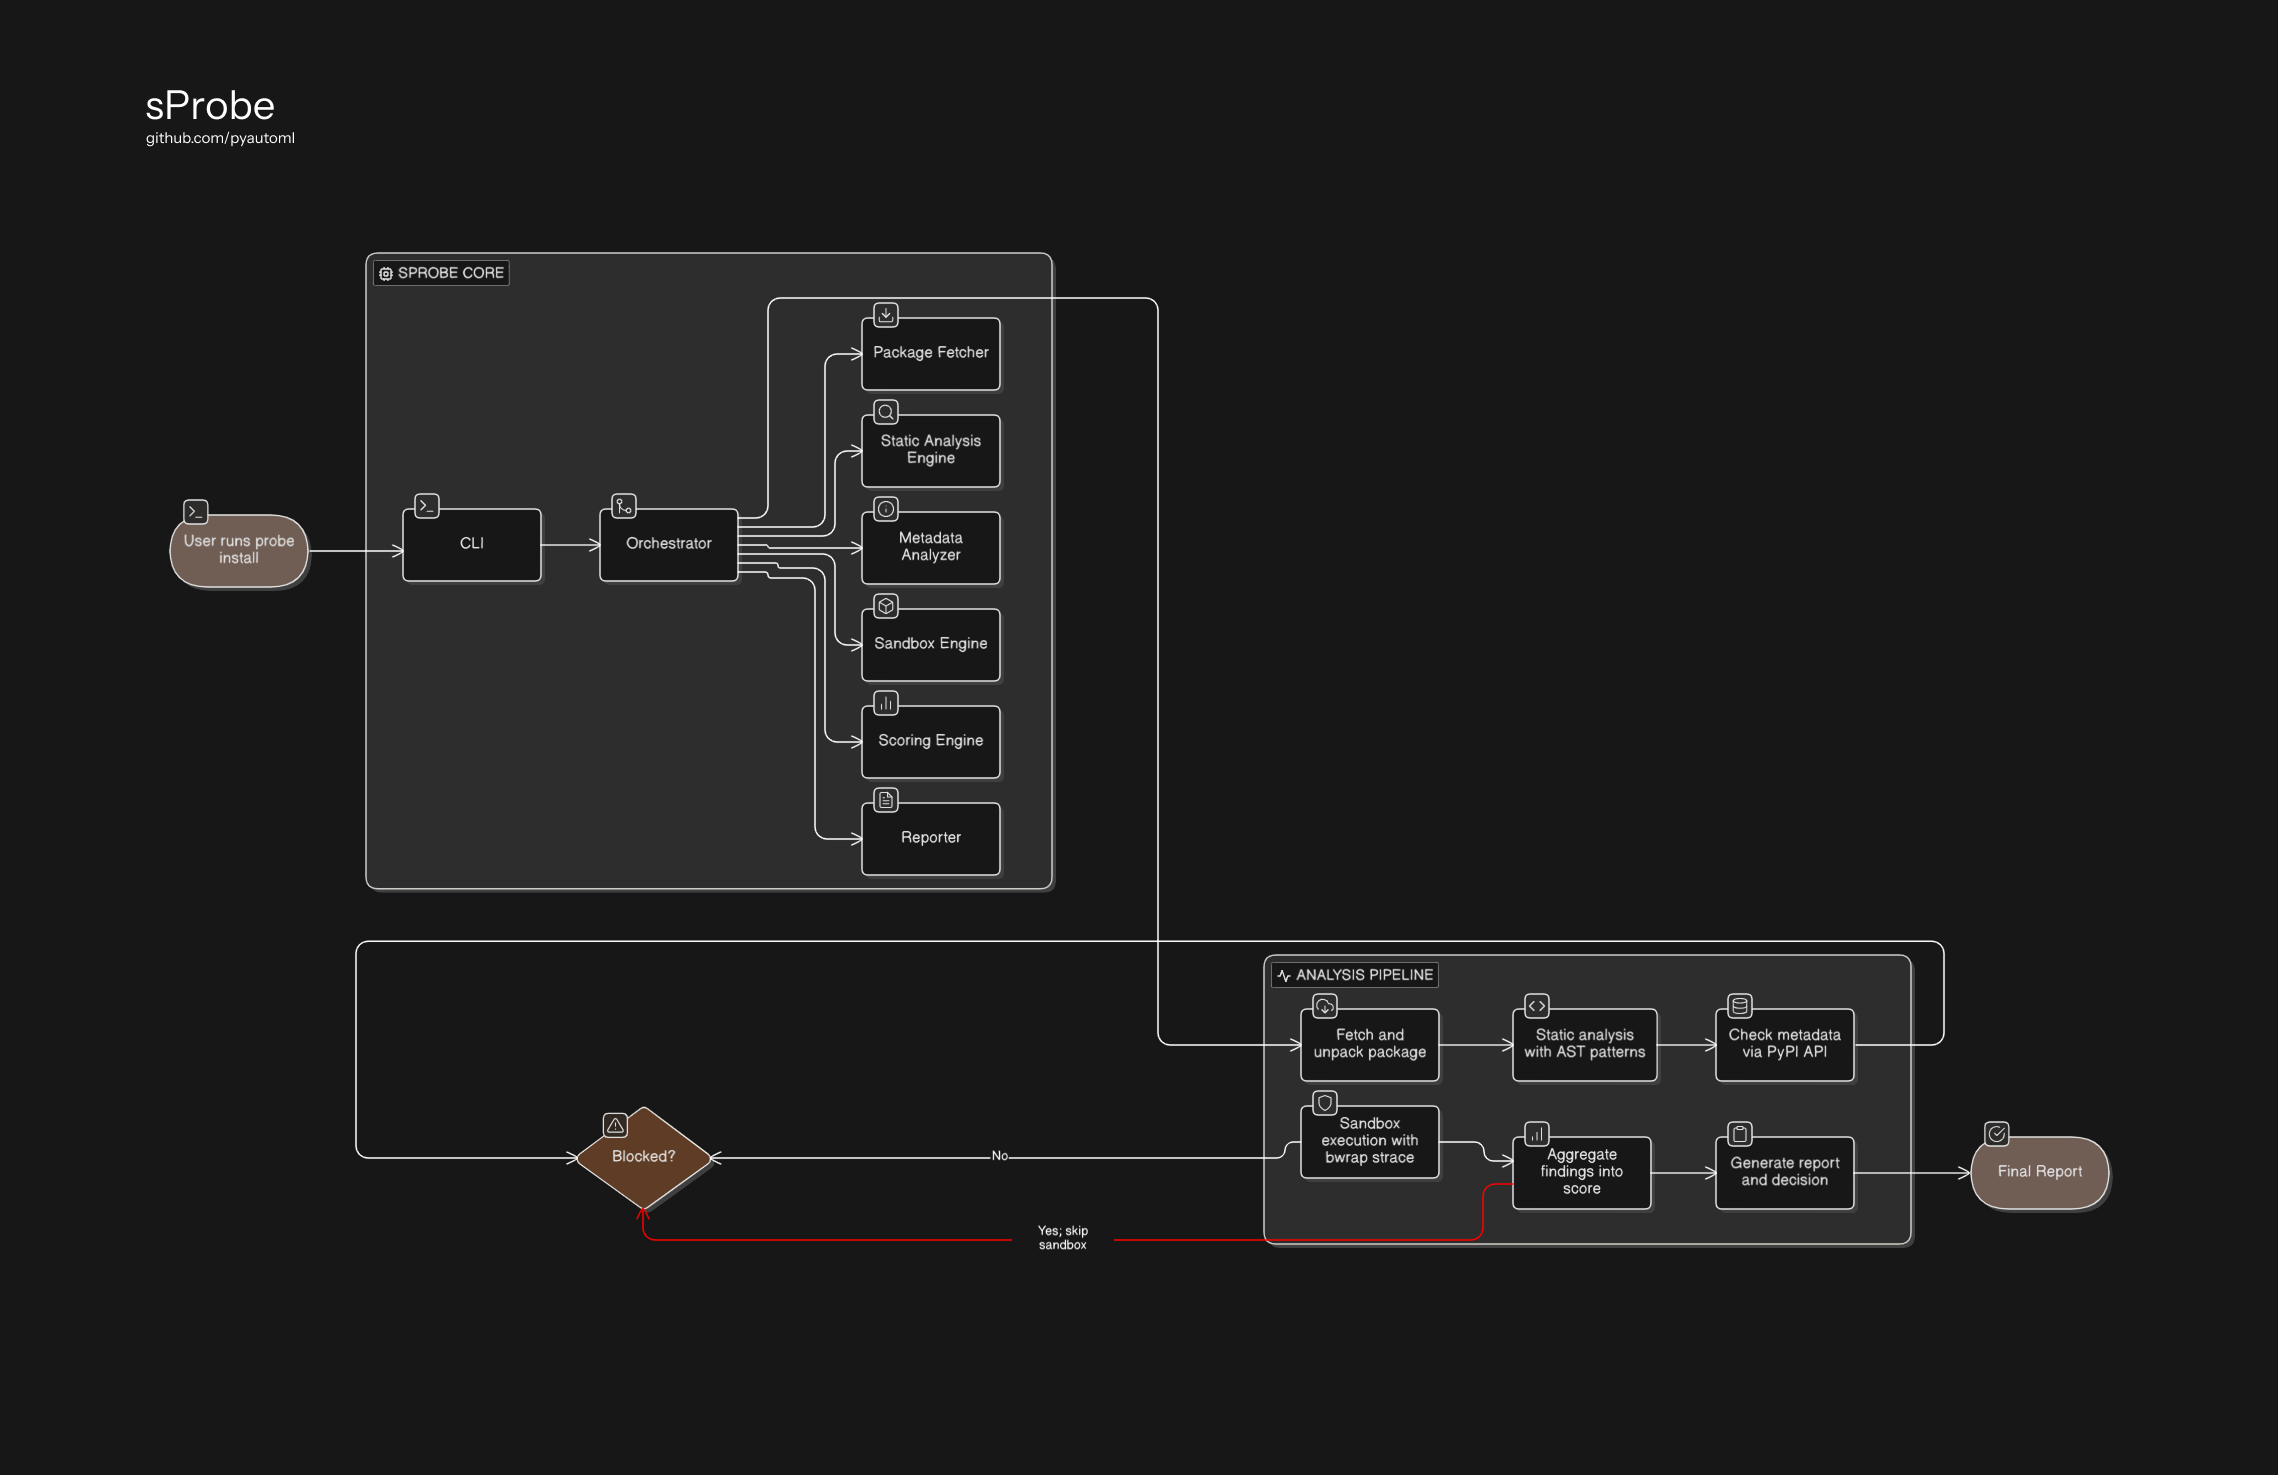
Task: Click the database icon on Check metadata node
Action: tap(1740, 1006)
